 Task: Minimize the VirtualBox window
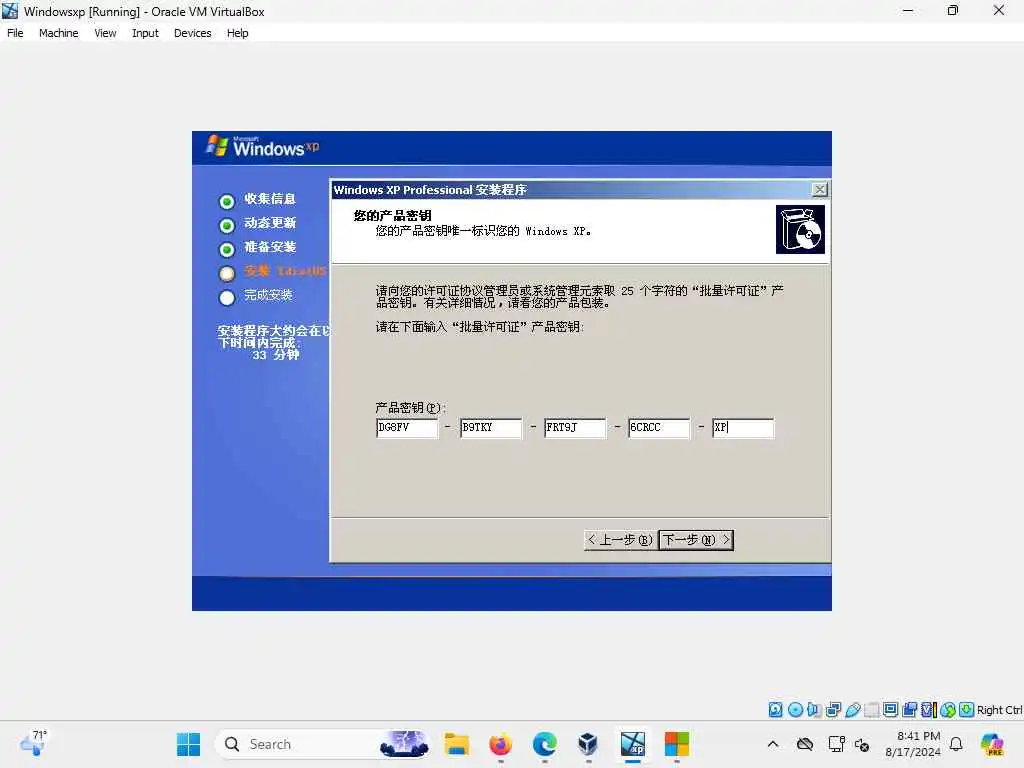pos(908,11)
